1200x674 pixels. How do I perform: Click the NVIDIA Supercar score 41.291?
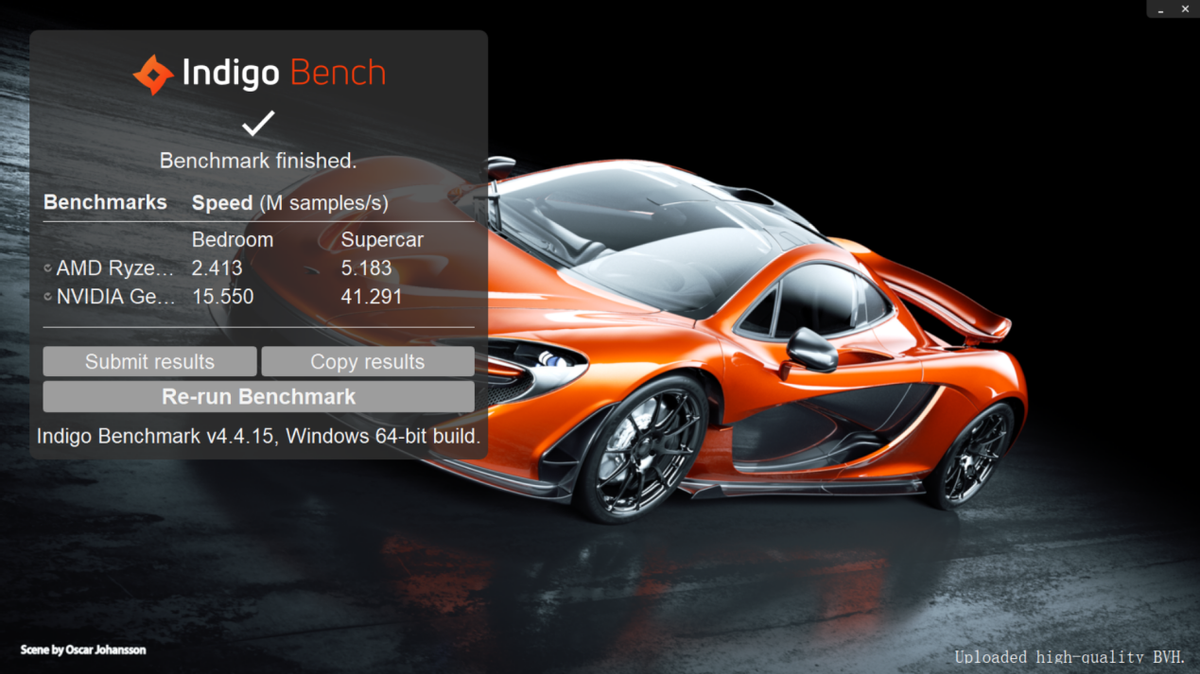click(x=372, y=297)
